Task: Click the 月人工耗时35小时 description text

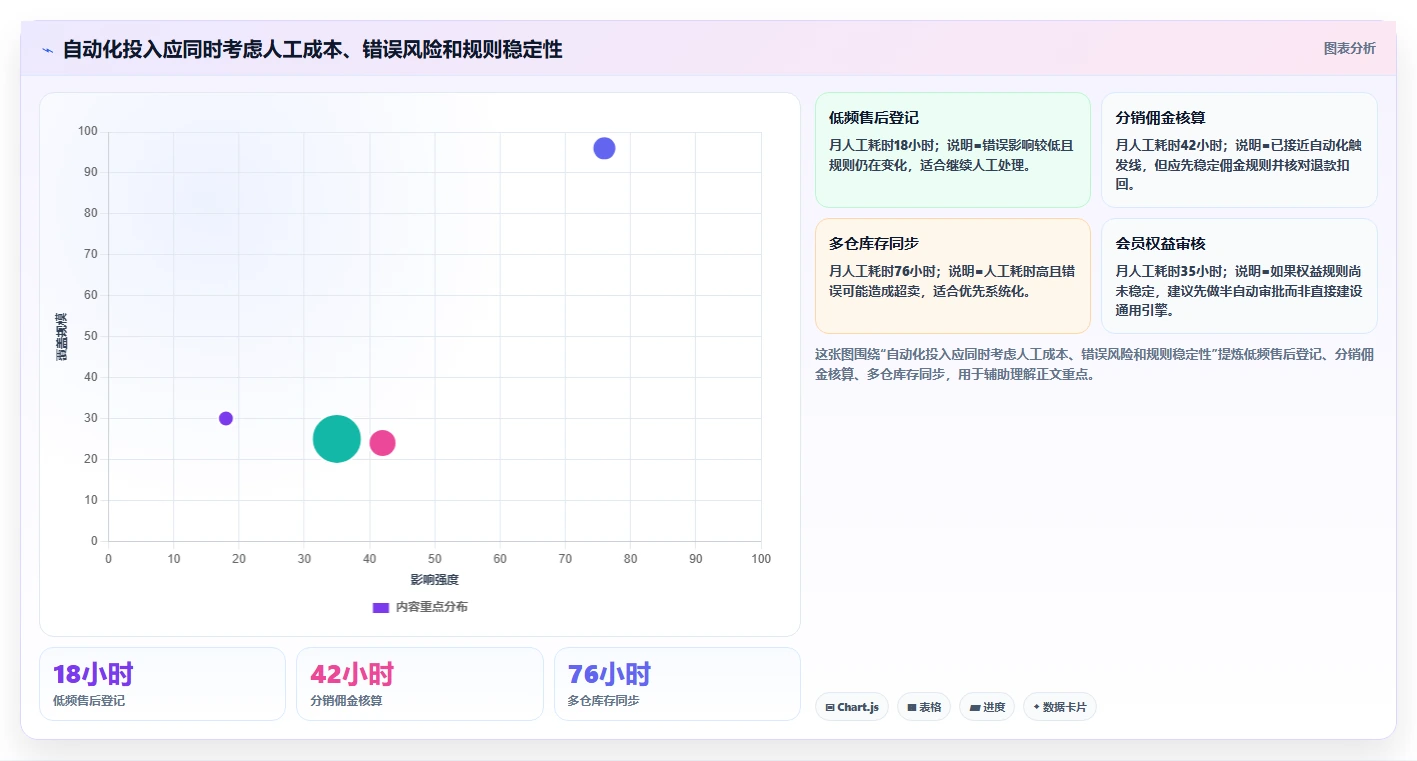Action: 1238,291
